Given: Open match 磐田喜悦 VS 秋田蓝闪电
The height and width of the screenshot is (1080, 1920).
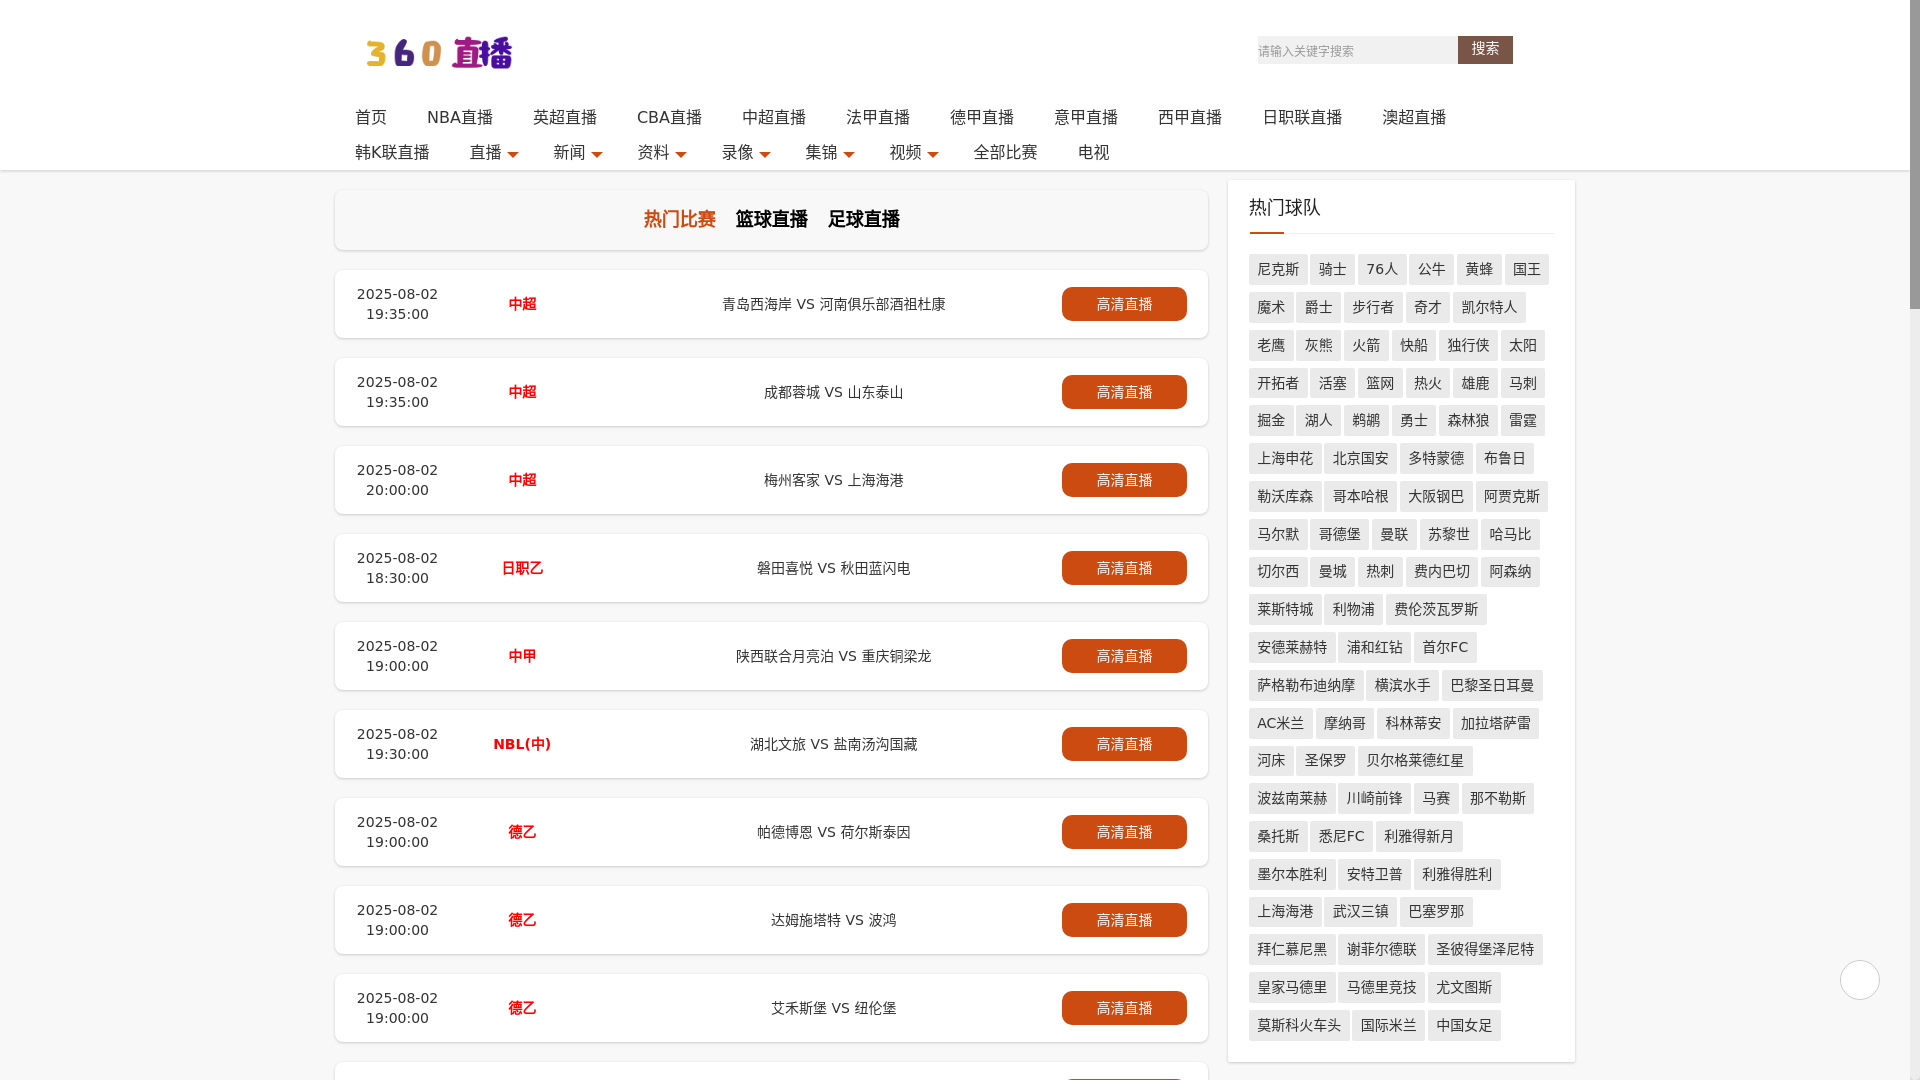Looking at the screenshot, I should 834,568.
